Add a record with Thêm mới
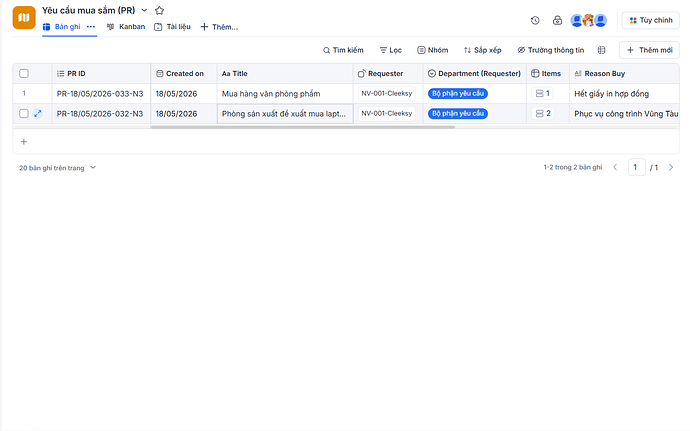The width and height of the screenshot is (690, 431). click(x=650, y=50)
